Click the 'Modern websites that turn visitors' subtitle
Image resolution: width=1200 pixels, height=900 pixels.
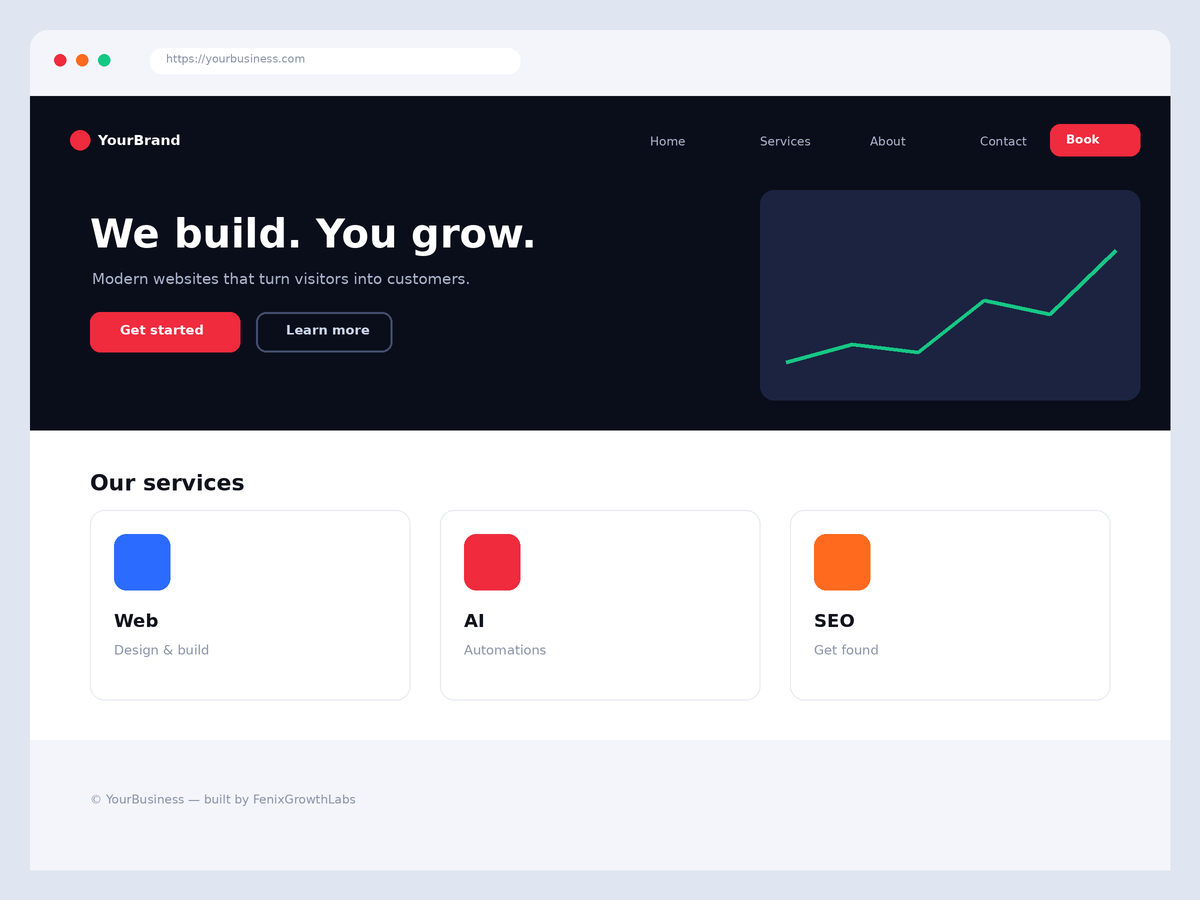pos(281,279)
